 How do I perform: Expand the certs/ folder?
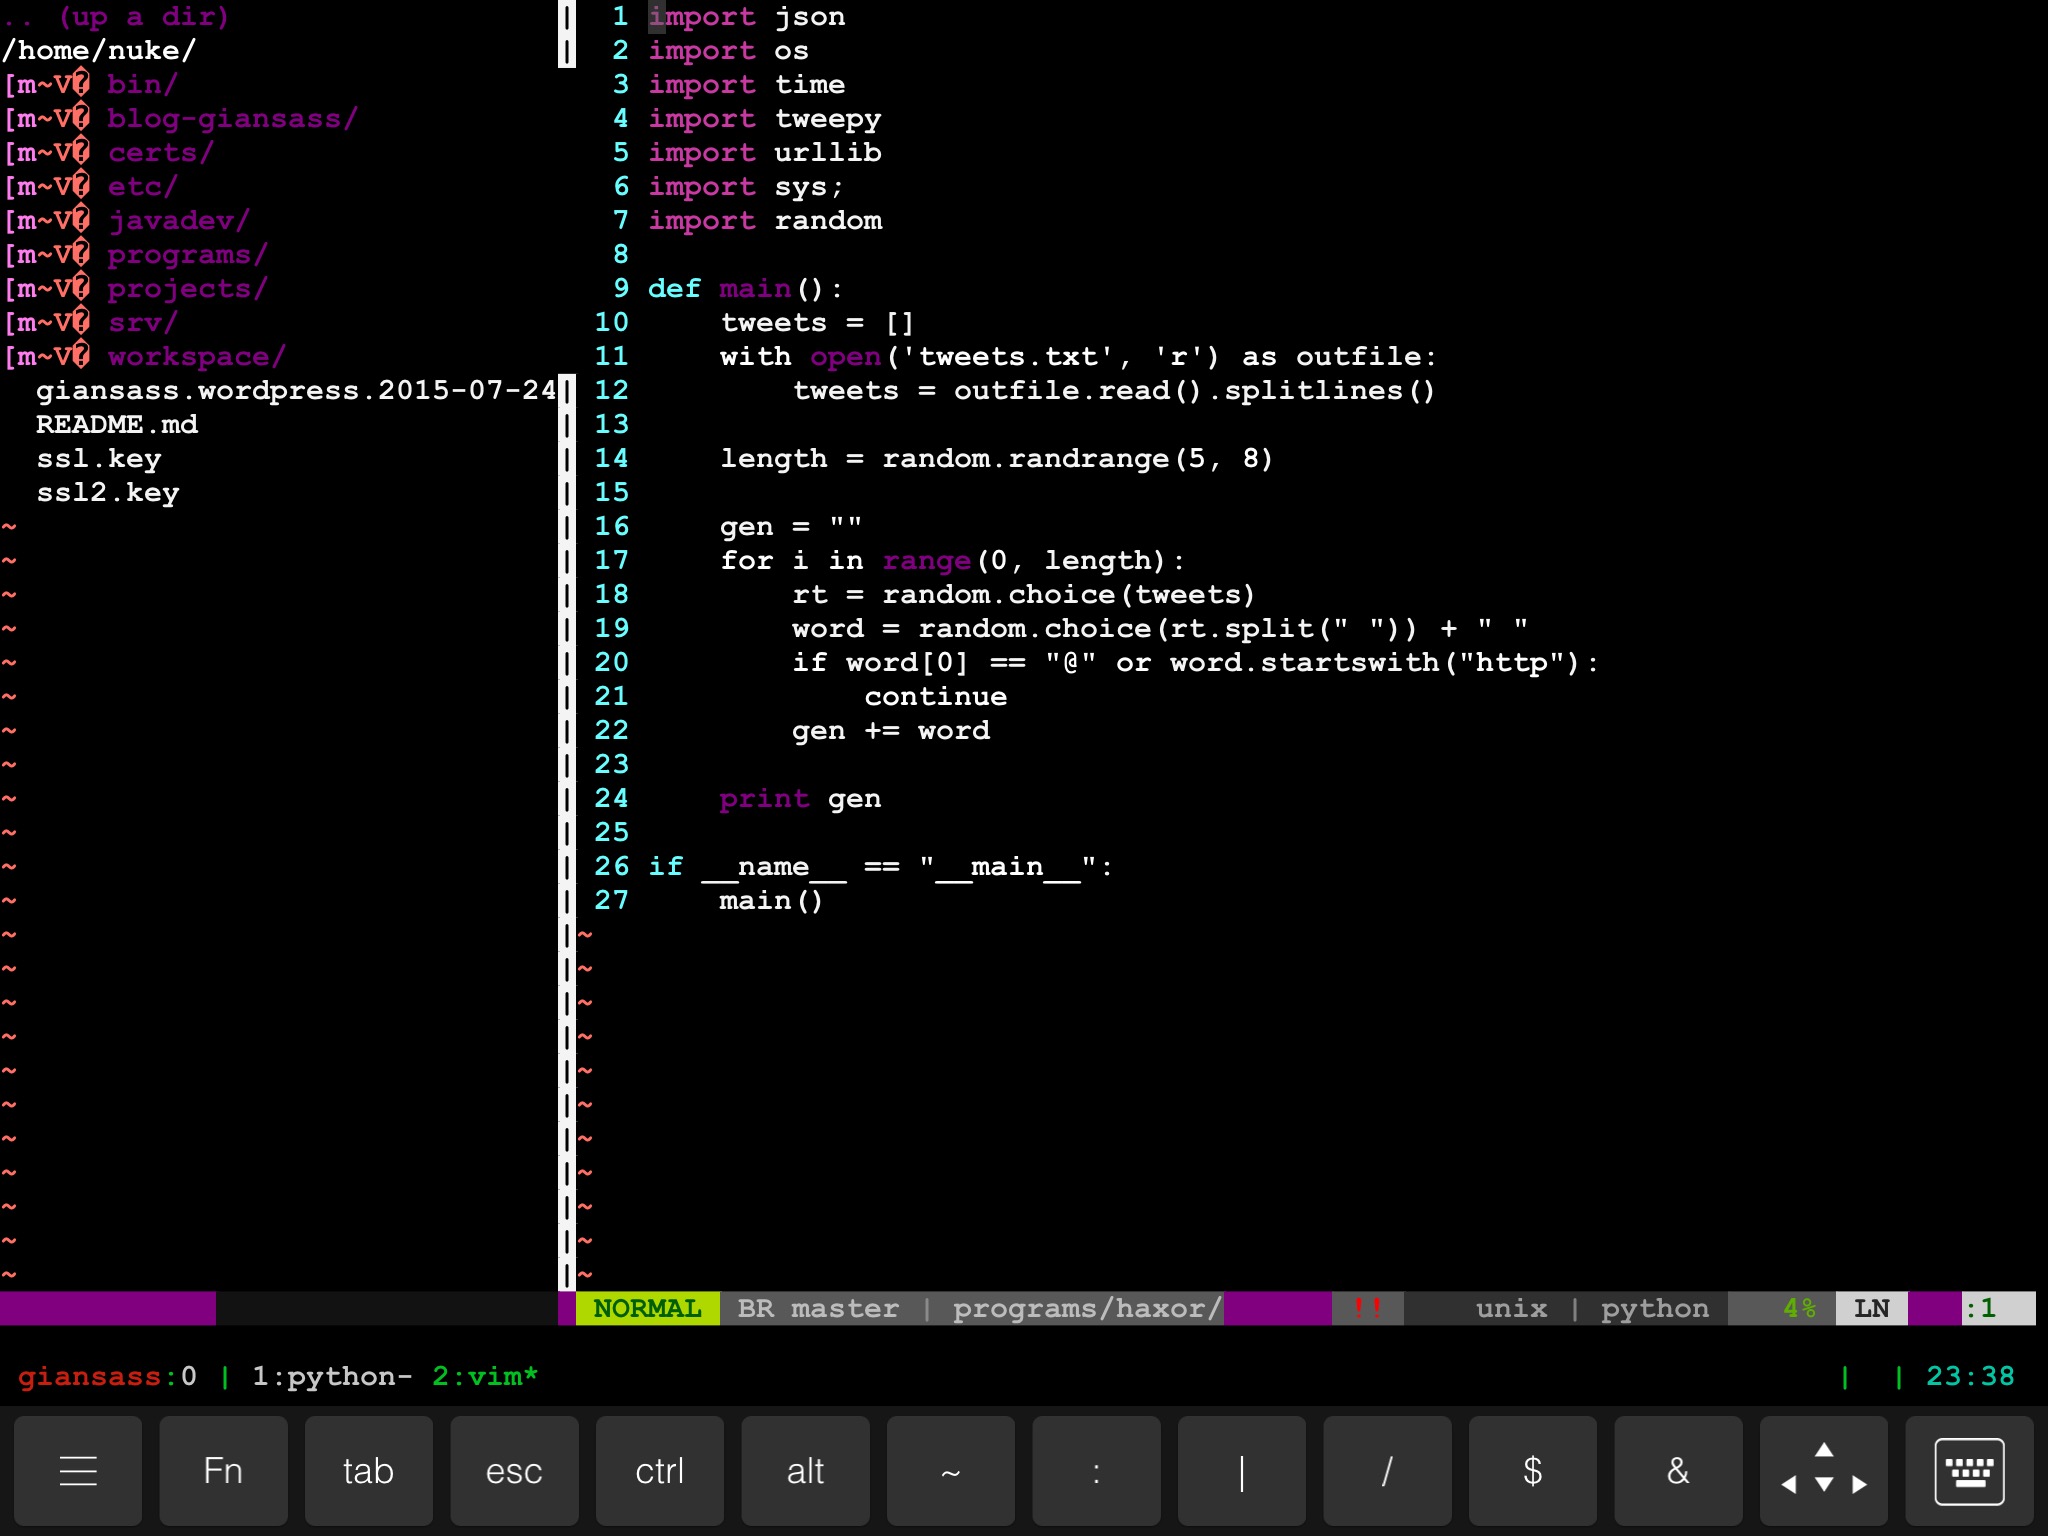click(x=160, y=153)
